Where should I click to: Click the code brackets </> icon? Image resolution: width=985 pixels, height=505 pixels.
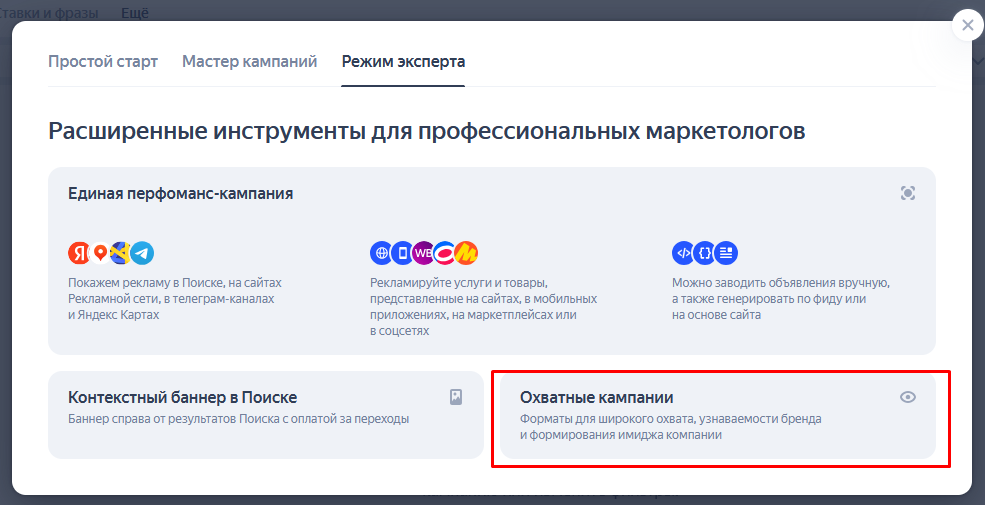point(683,253)
